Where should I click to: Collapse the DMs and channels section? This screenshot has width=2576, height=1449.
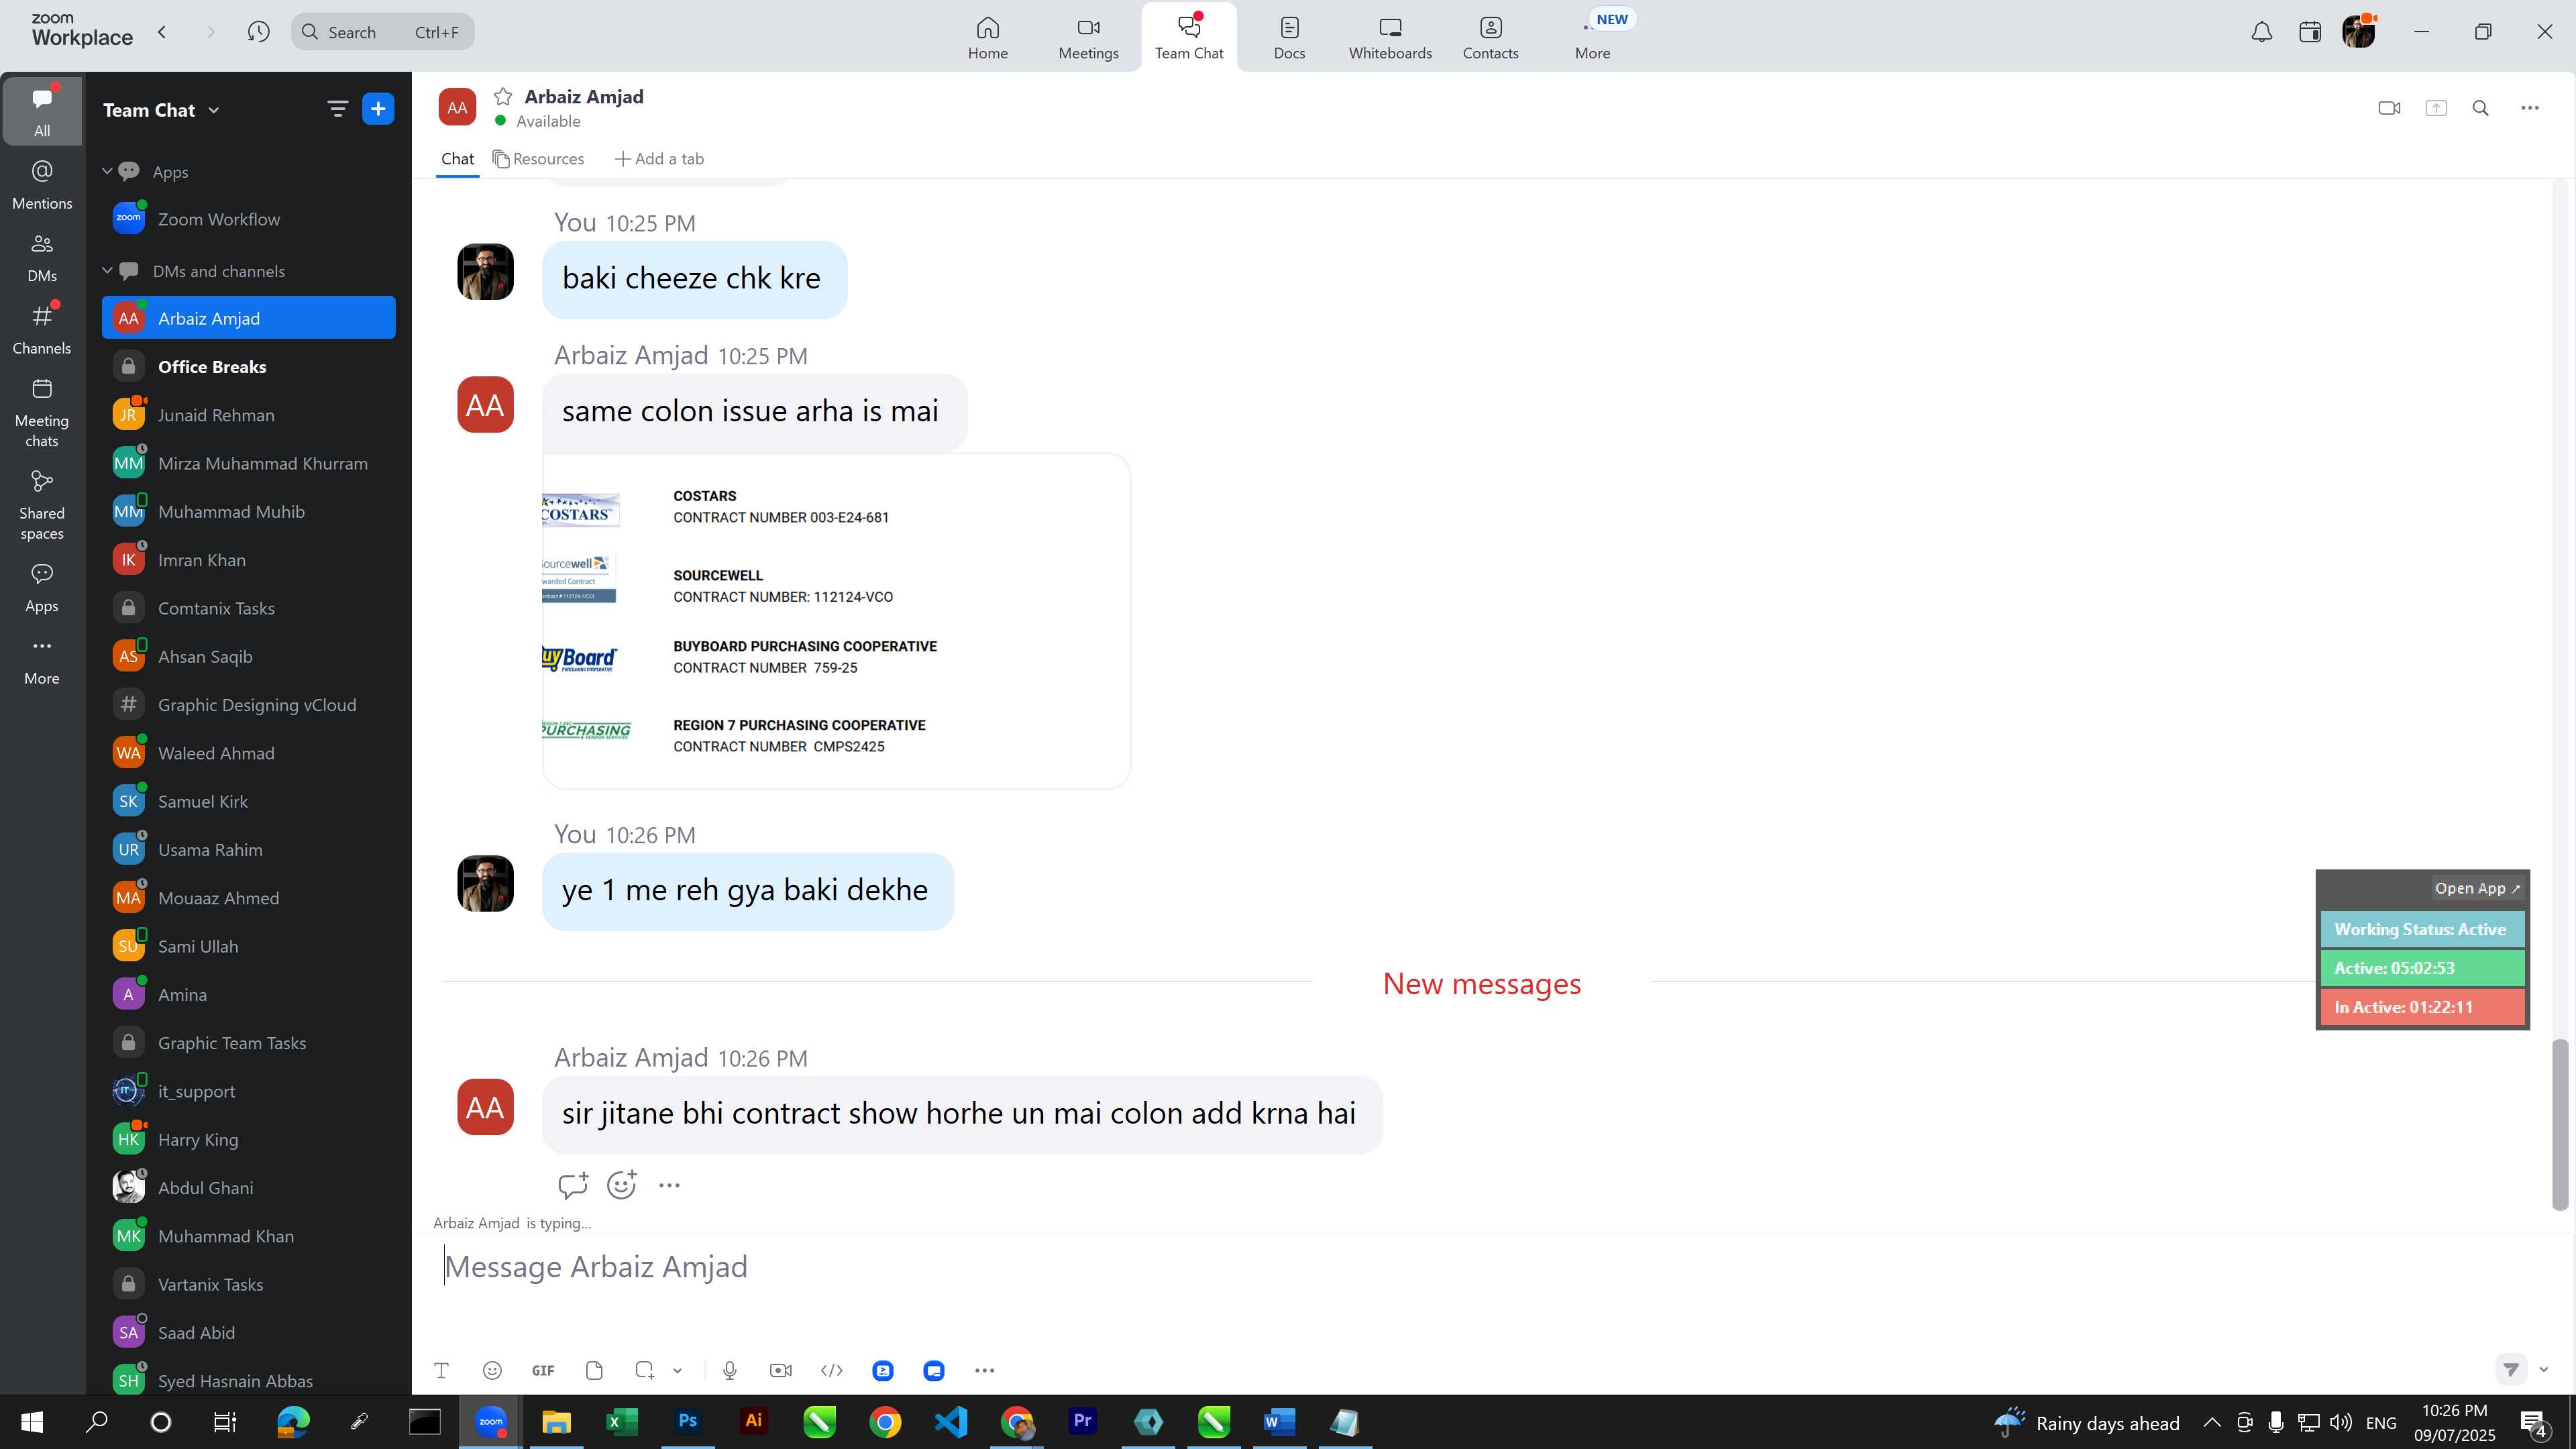[x=107, y=271]
